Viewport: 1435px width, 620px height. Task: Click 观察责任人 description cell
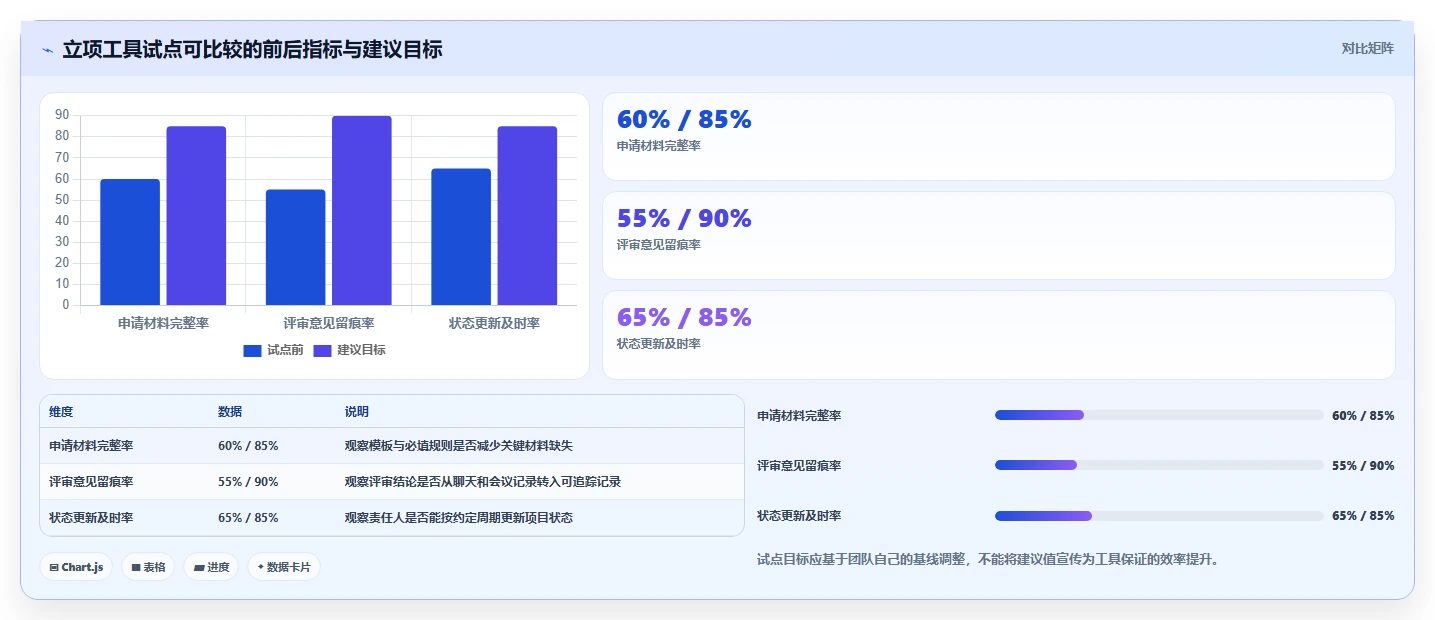[x=459, y=518]
